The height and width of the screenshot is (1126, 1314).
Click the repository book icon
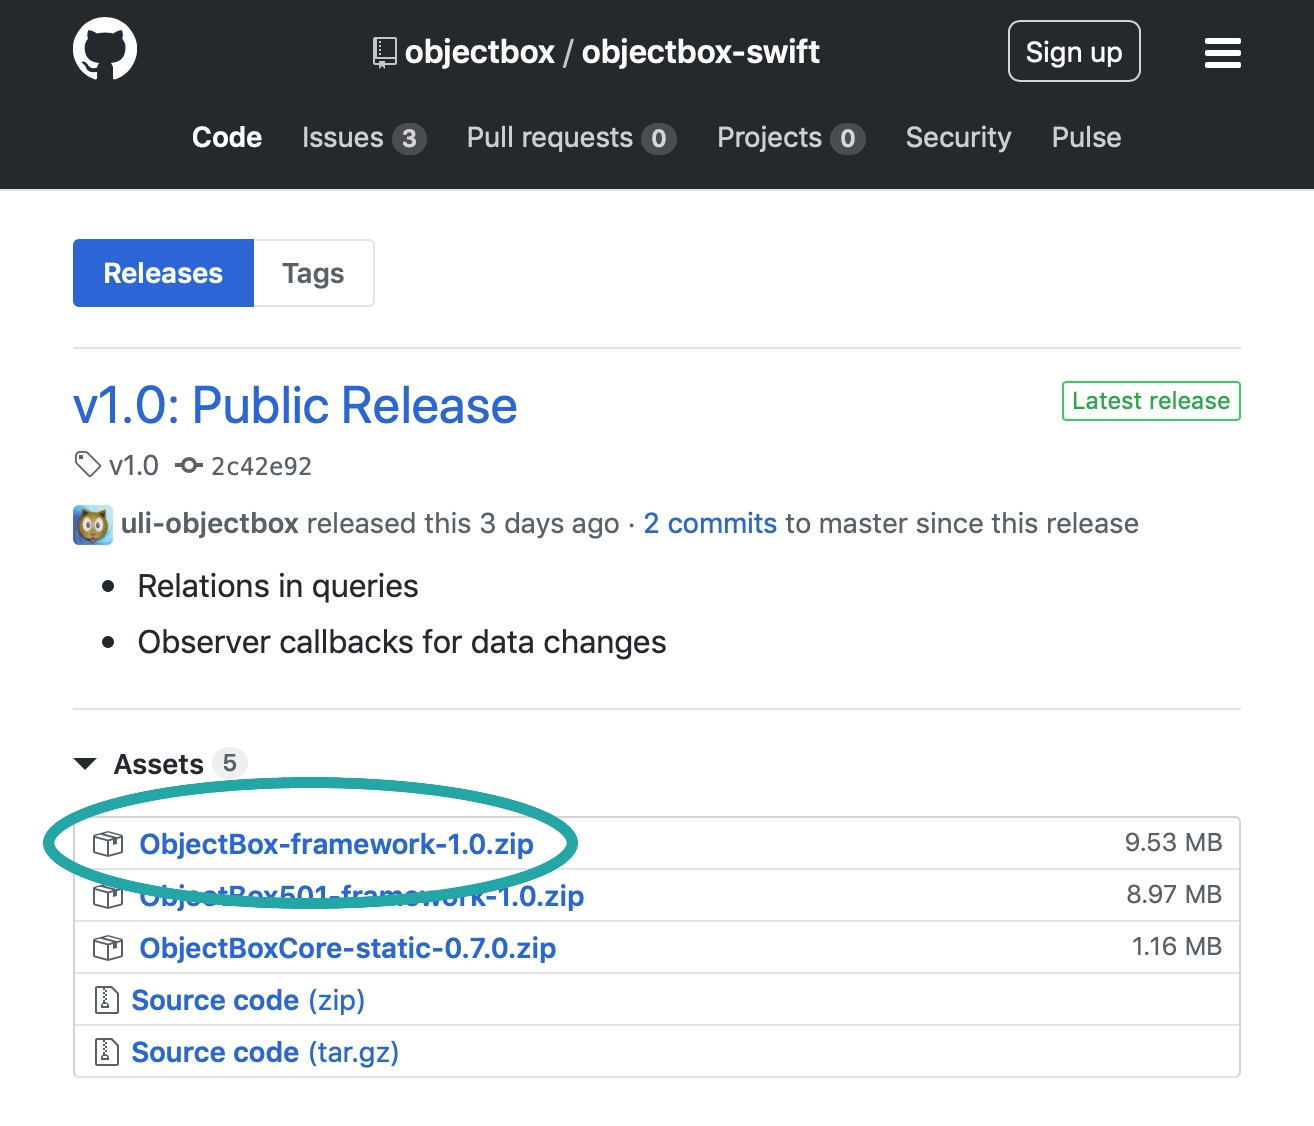tap(384, 52)
